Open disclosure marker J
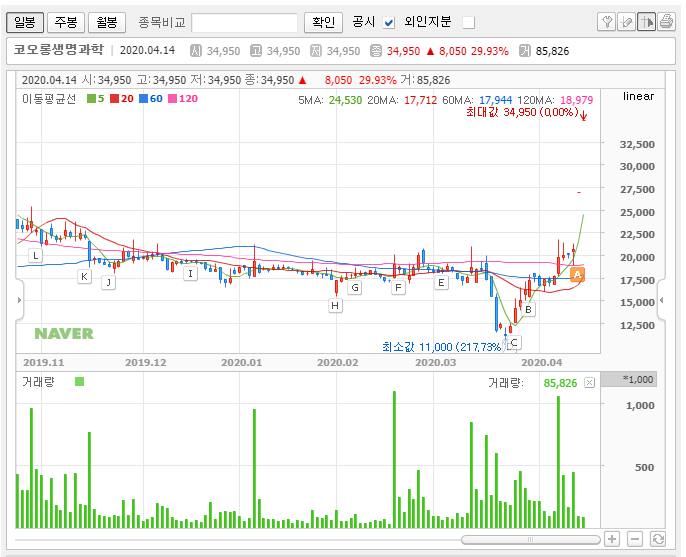This screenshot has height=557, width=686. (108, 282)
